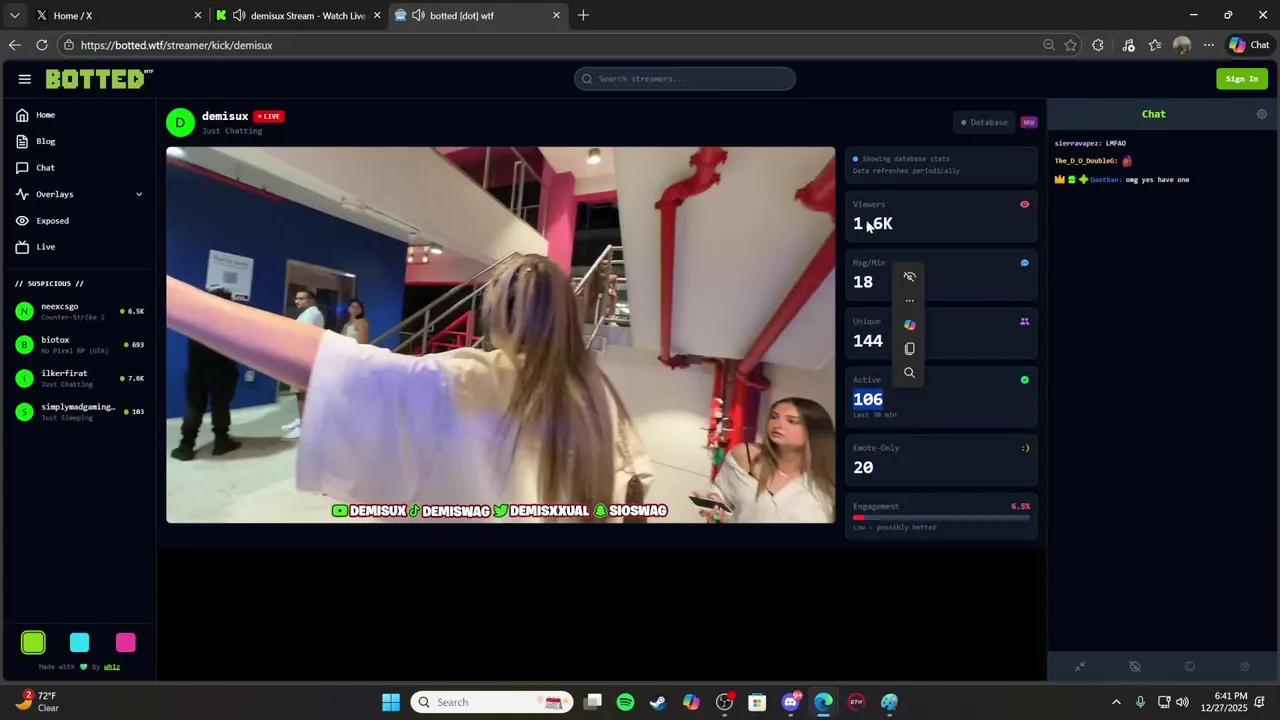Open the tab search dropdown arrow
1280x720 pixels.
coord(14,15)
